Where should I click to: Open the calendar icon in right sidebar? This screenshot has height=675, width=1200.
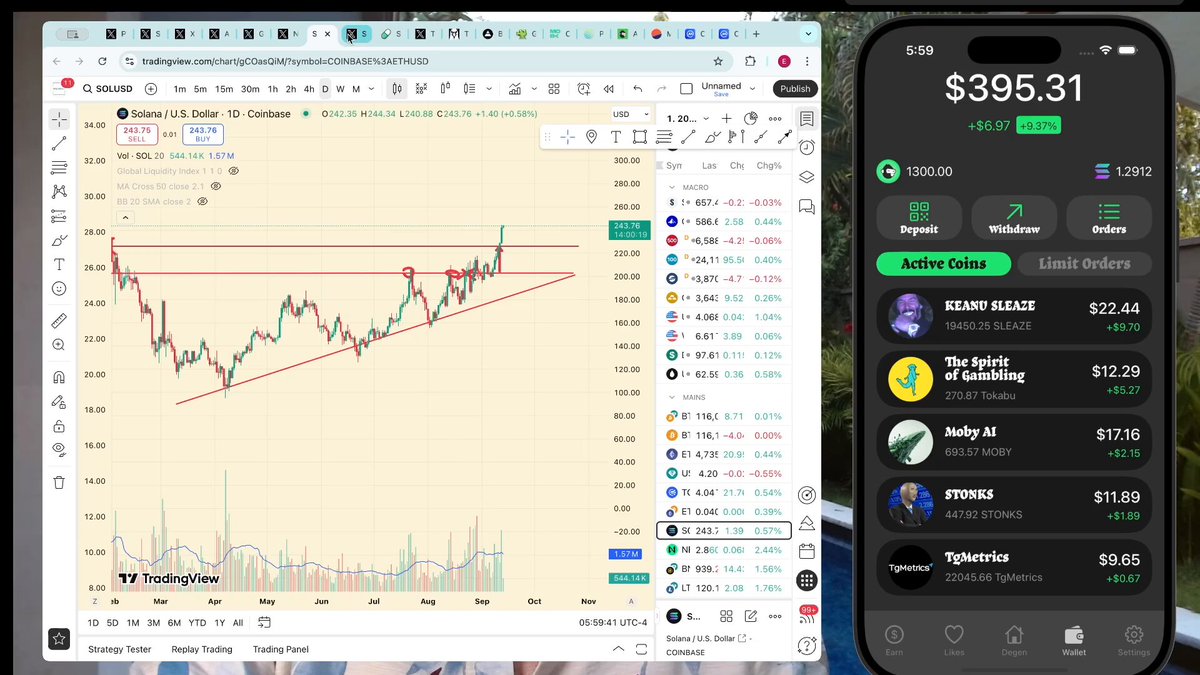pos(806,551)
